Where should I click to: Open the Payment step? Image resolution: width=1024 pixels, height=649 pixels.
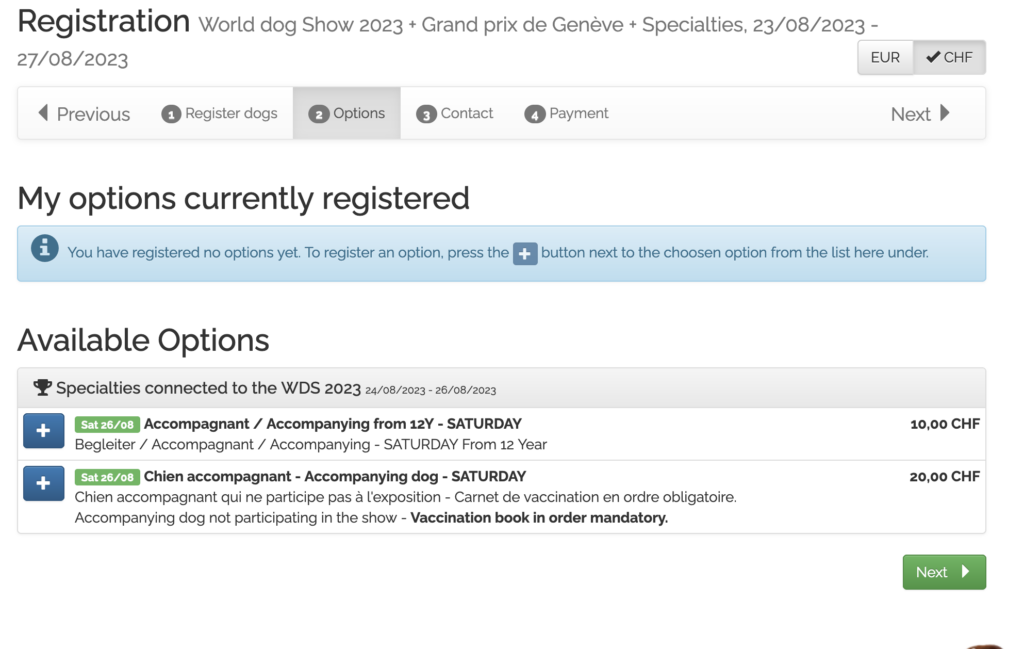578,114
